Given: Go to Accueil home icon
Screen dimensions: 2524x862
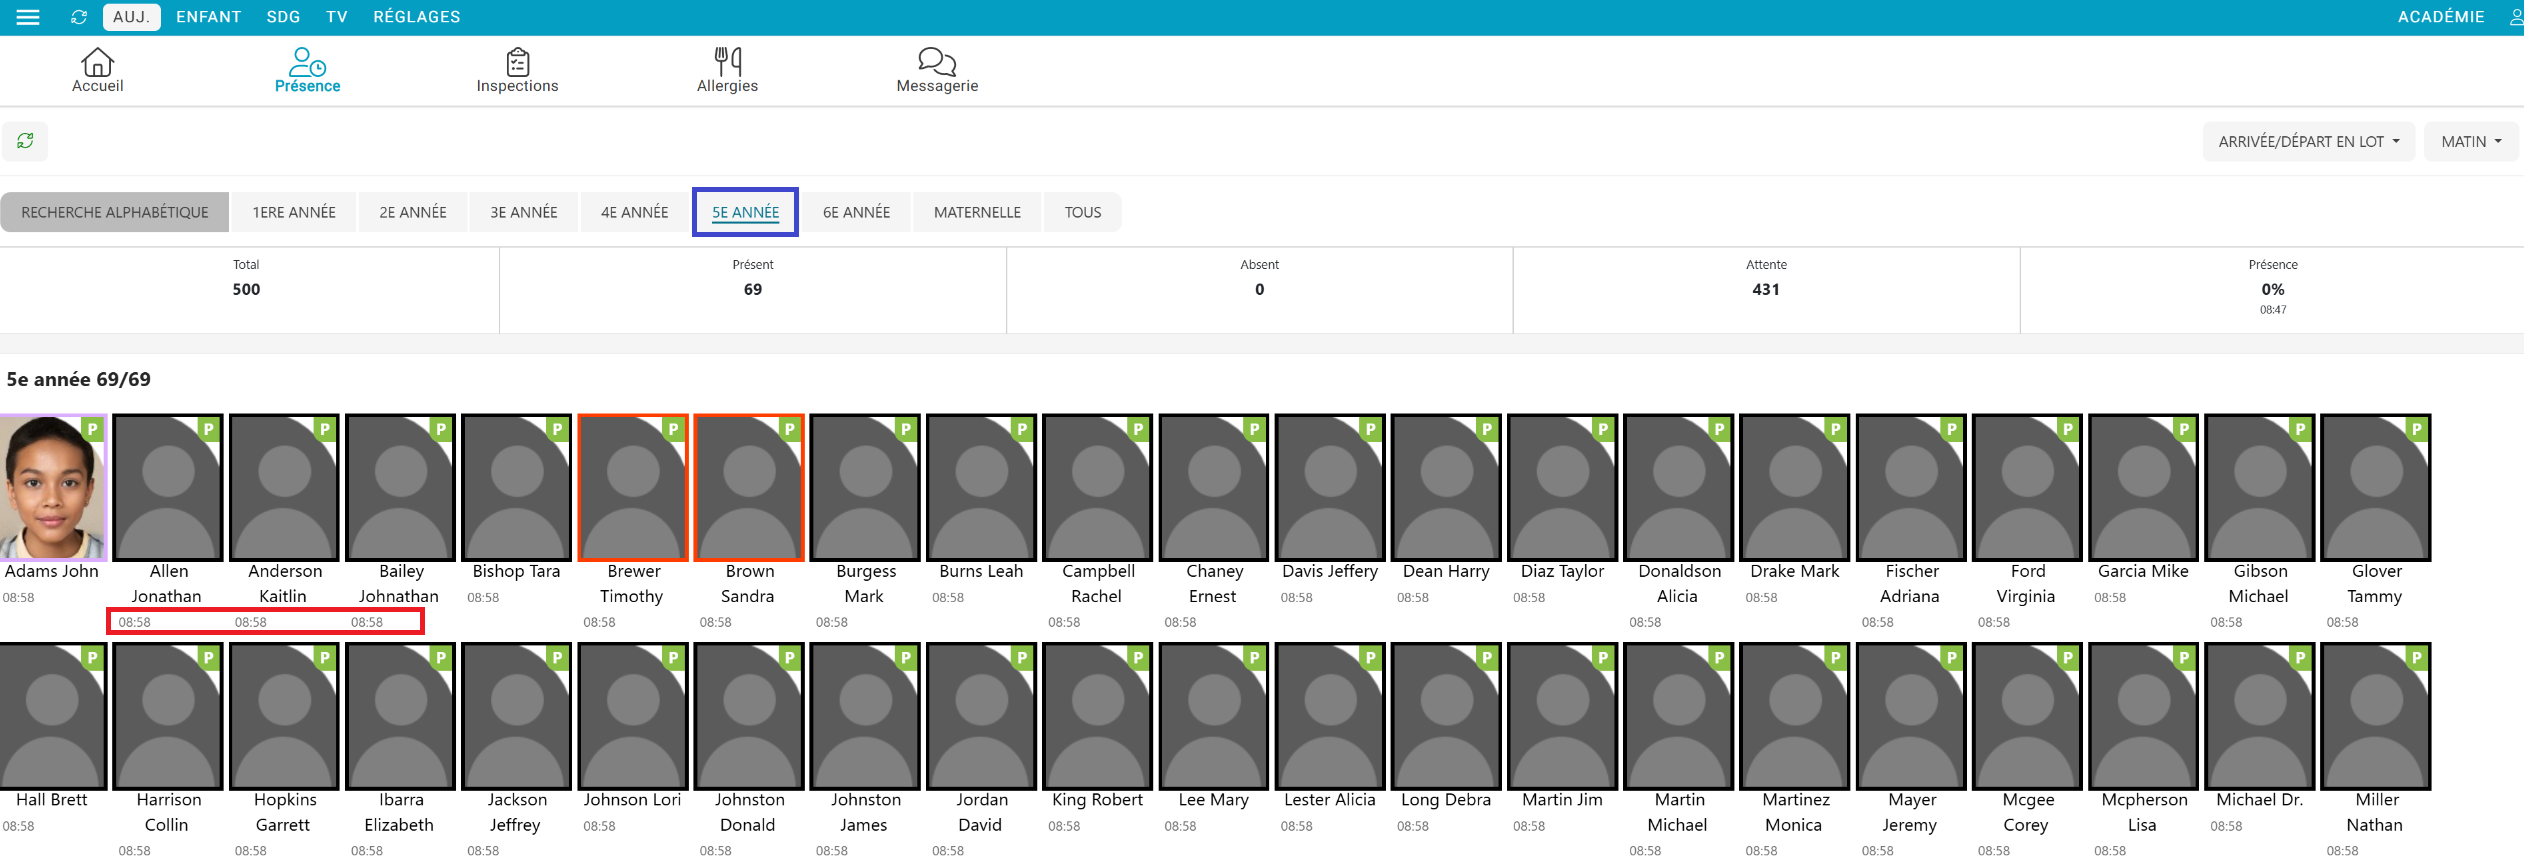Looking at the screenshot, I should [97, 63].
